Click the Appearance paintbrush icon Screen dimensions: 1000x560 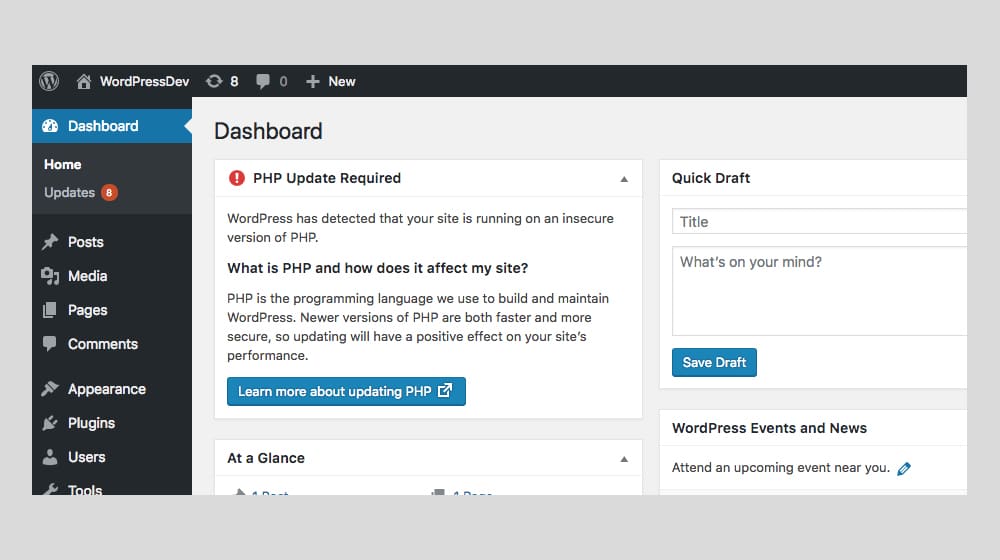point(50,388)
